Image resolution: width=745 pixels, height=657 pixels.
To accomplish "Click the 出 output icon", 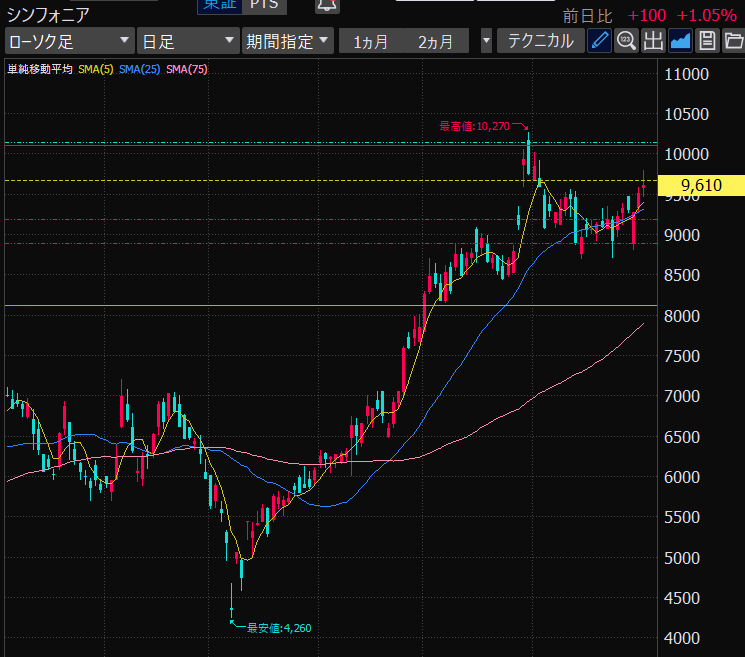I will 653,41.
